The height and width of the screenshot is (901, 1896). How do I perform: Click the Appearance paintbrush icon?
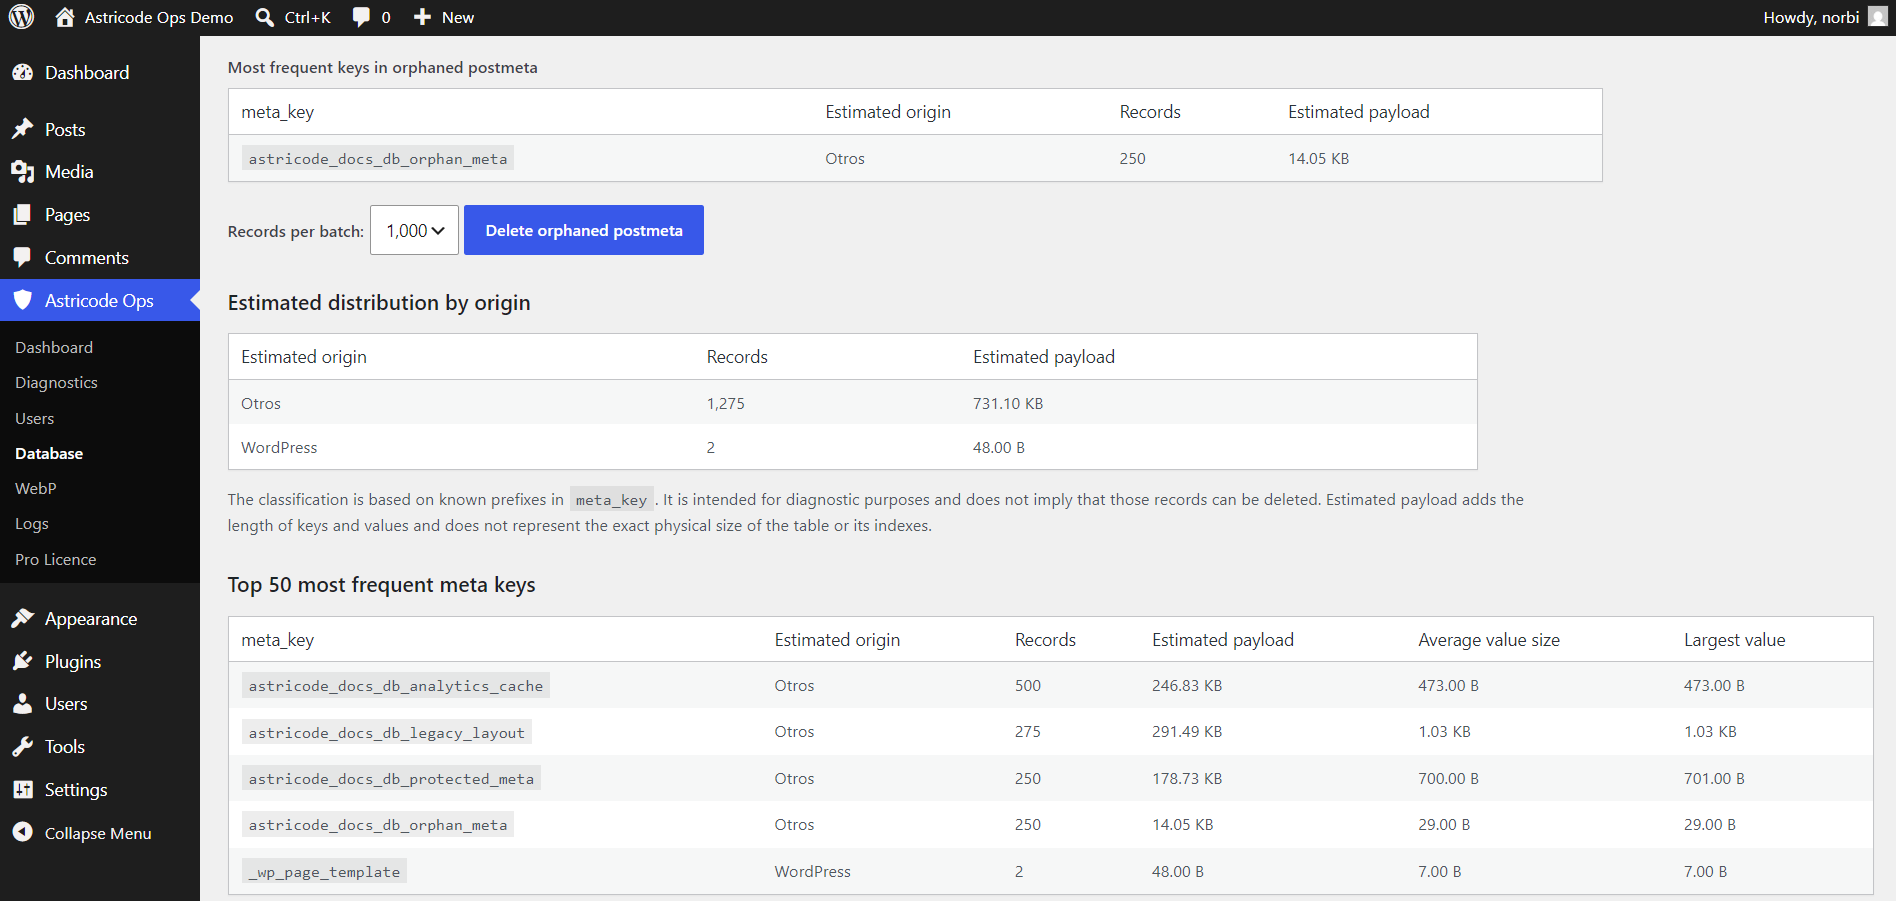click(22, 619)
